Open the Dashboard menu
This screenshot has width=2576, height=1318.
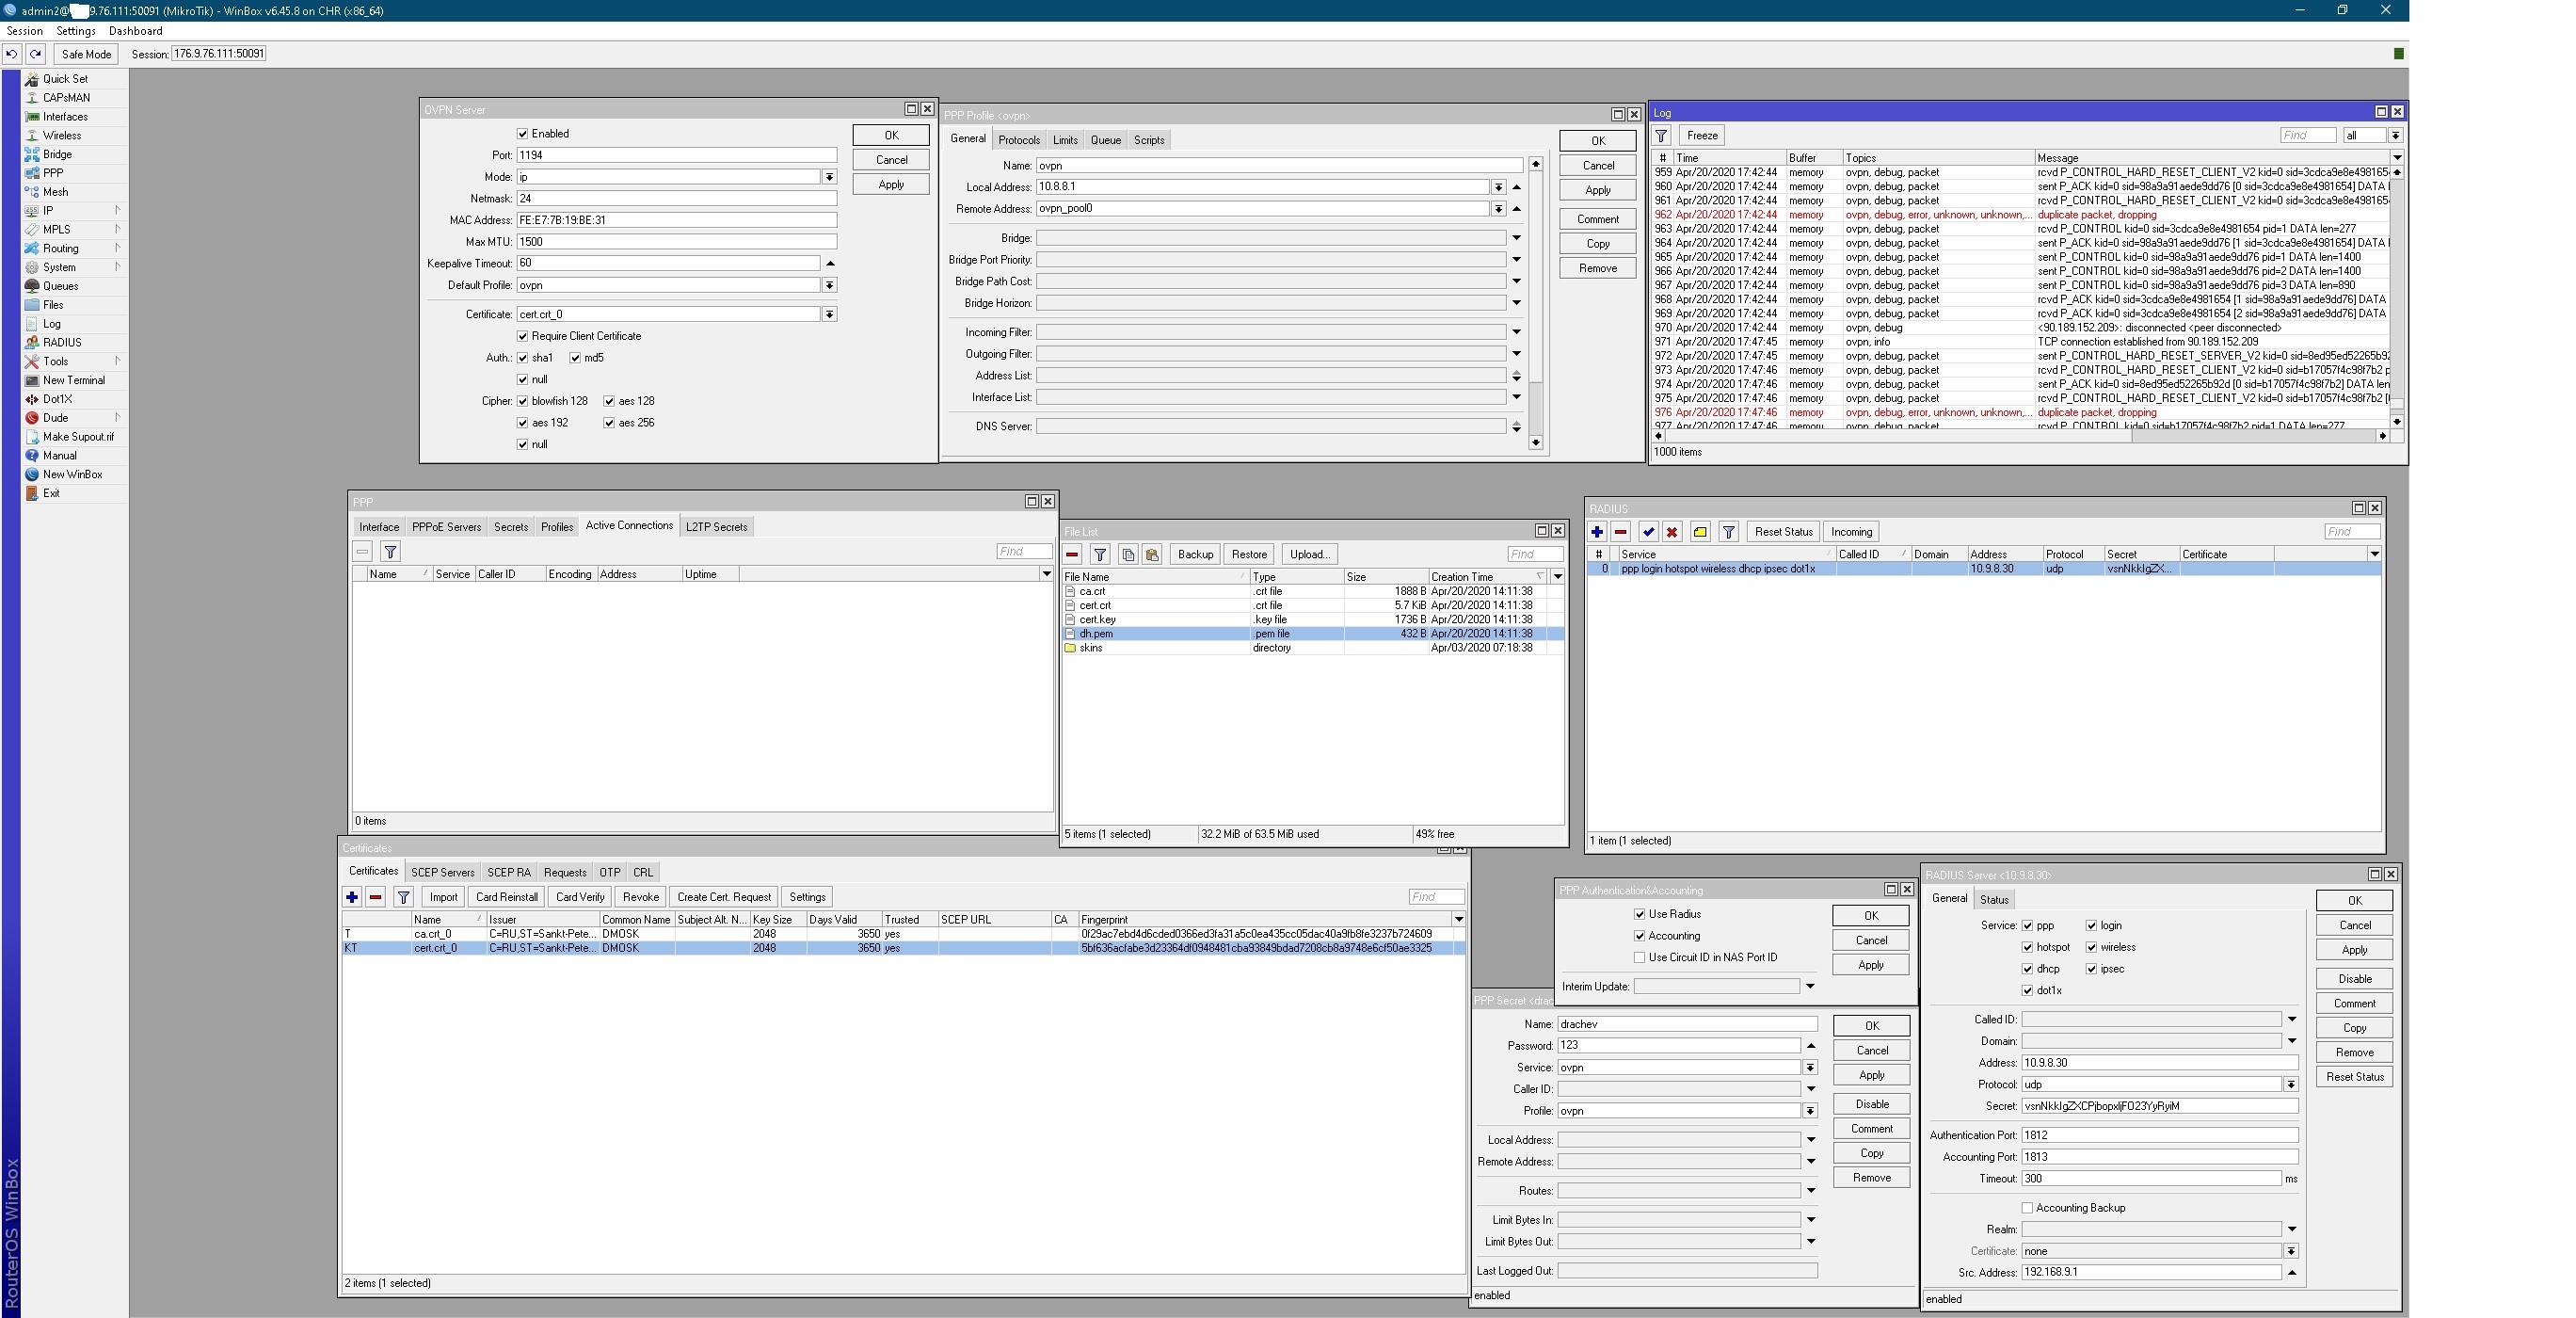(135, 31)
